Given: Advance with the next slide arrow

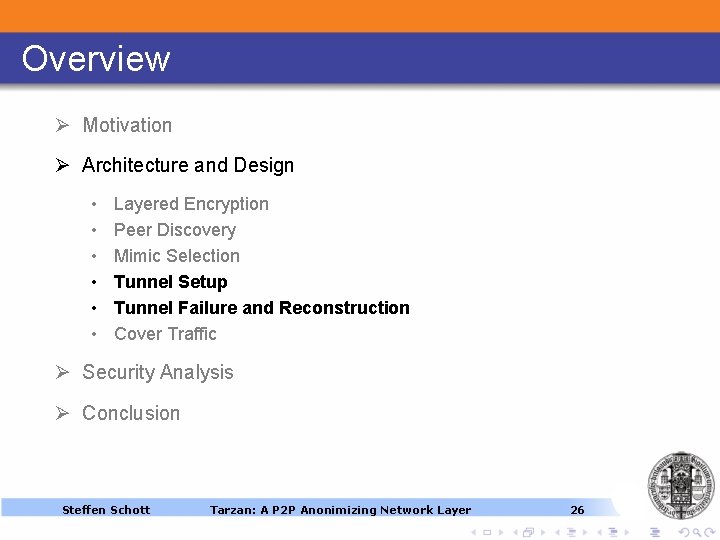Looking at the screenshot, I should [501, 532].
